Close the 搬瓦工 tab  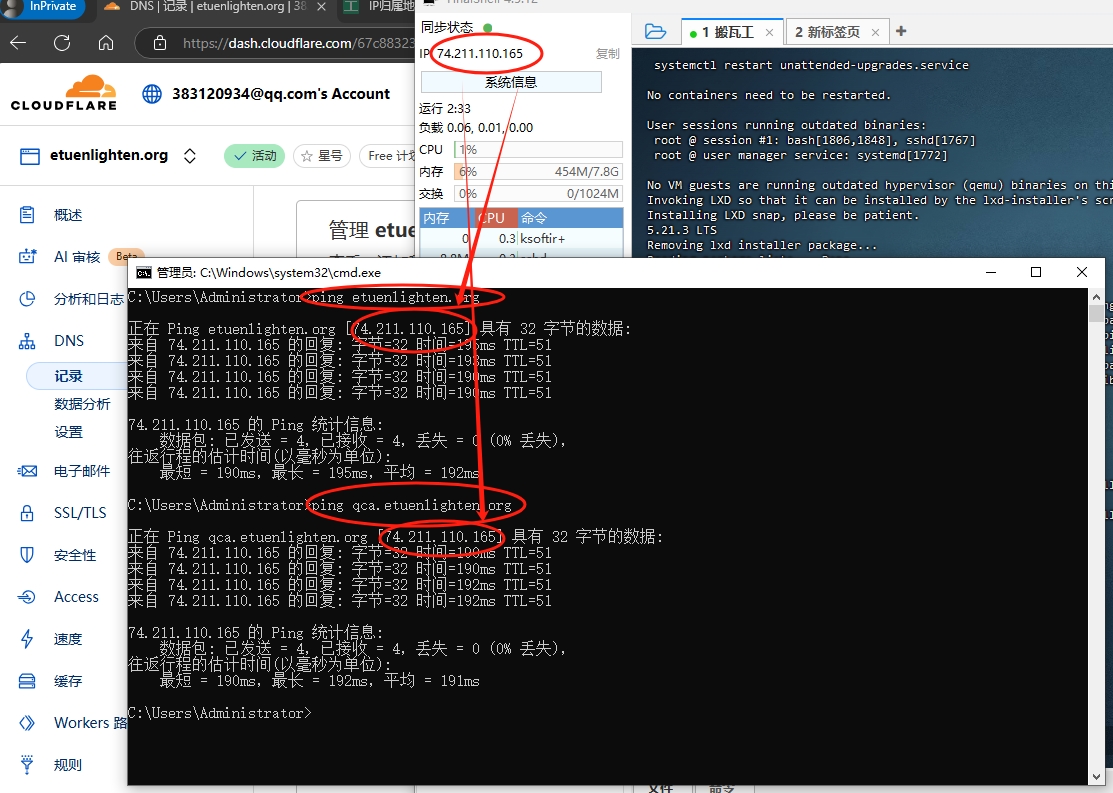769,32
